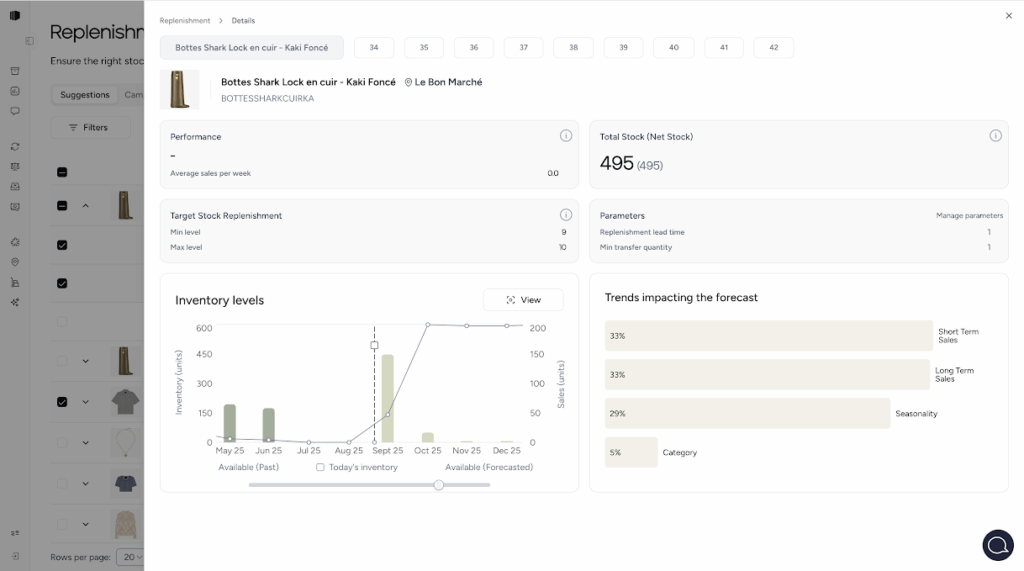Click the focus frame icon in View button
The image size is (1024, 571).
coord(511,300)
